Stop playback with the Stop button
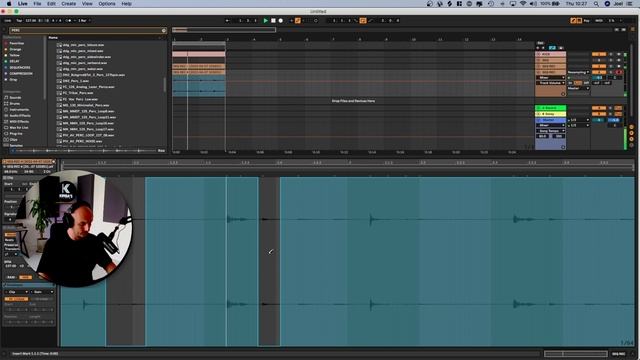The image size is (640, 360). coord(273,20)
